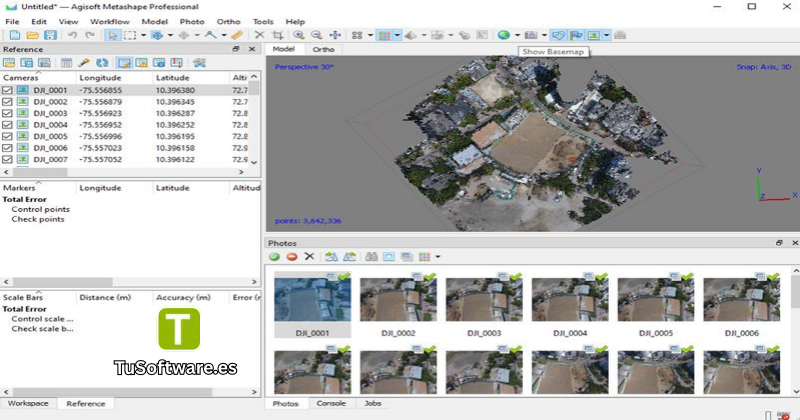The image size is (800, 420).
Task: Click the Optimize Cameras wand icon
Action: (84, 62)
